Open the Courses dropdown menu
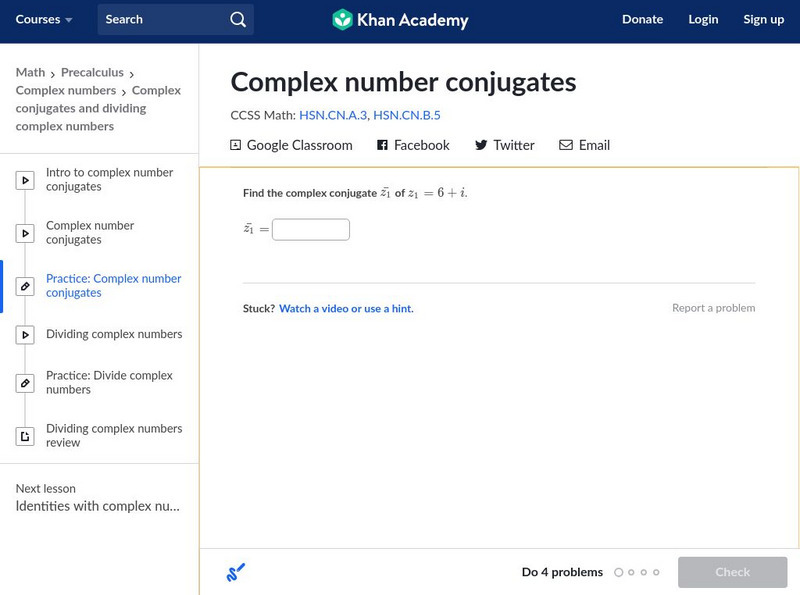This screenshot has height=595, width=800. click(x=44, y=20)
